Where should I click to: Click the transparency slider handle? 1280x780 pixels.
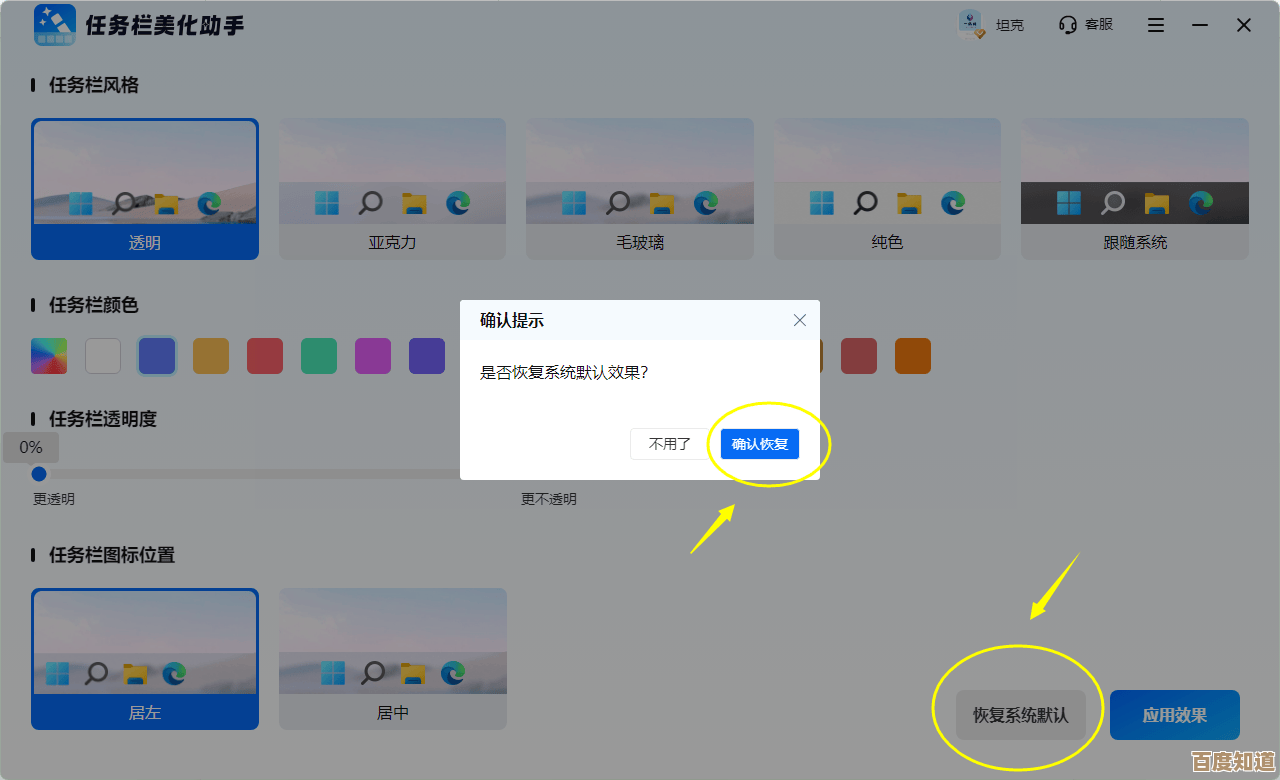(39, 474)
